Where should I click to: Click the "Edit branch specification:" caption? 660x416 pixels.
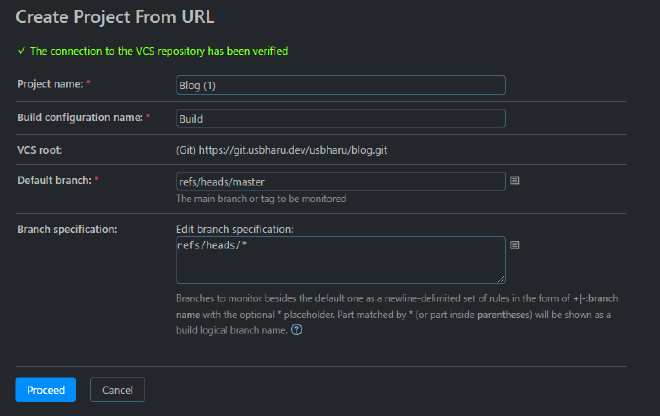point(234,230)
